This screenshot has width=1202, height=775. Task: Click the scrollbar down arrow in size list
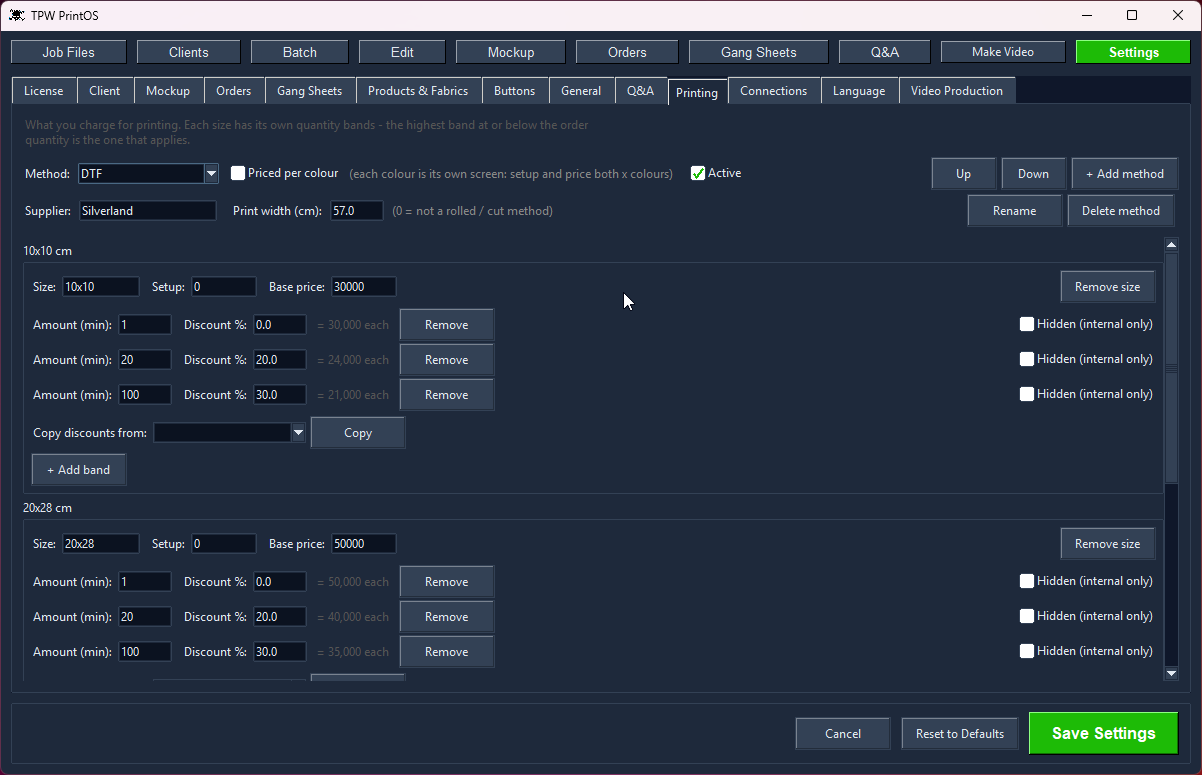(1172, 674)
